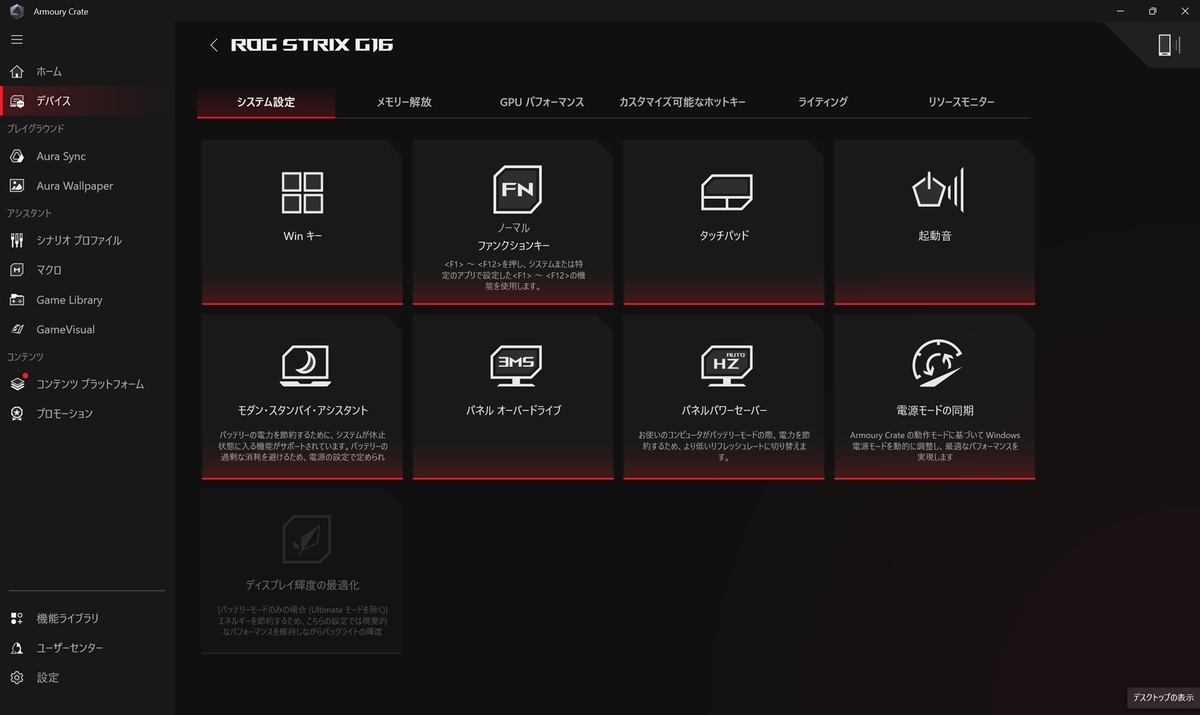The image size is (1200, 715).
Task: Click the Content Platform icon
Action: [x=16, y=384]
